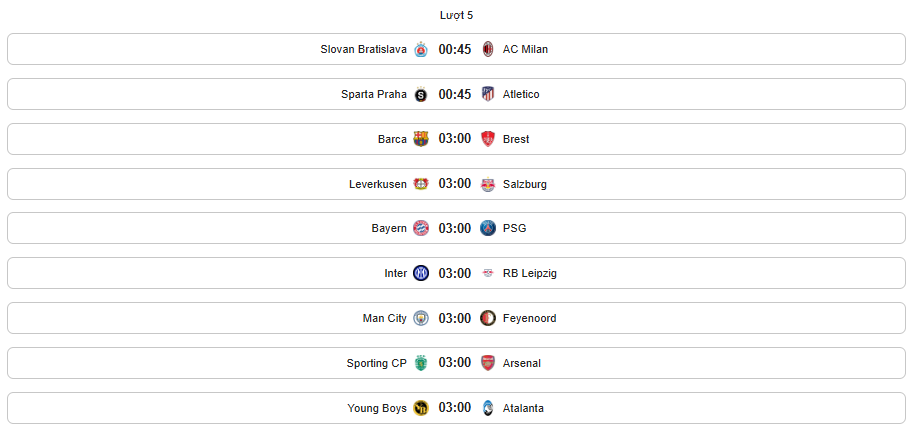Image resolution: width=913 pixels, height=432 pixels.
Task: Click the Brest club logo
Action: (x=488, y=139)
